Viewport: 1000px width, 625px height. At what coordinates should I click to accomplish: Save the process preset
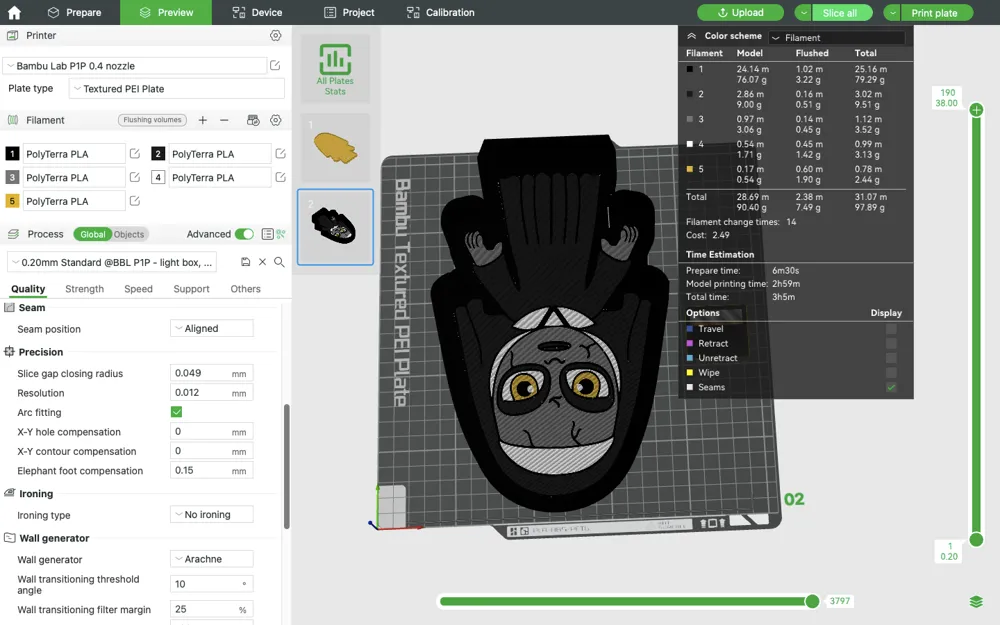click(246, 262)
